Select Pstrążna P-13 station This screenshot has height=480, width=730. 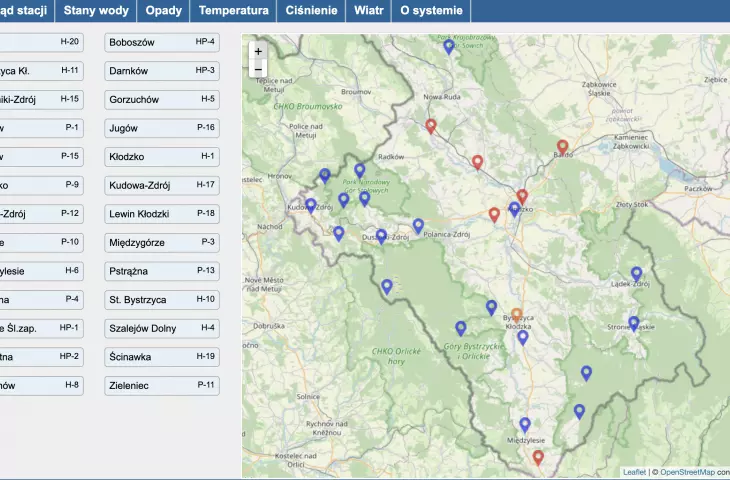162,271
